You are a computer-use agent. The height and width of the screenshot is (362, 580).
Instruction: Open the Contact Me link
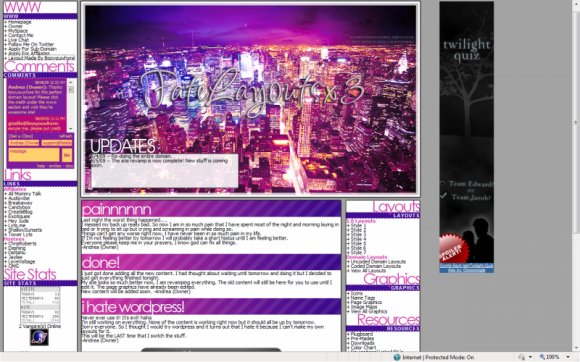point(21,35)
